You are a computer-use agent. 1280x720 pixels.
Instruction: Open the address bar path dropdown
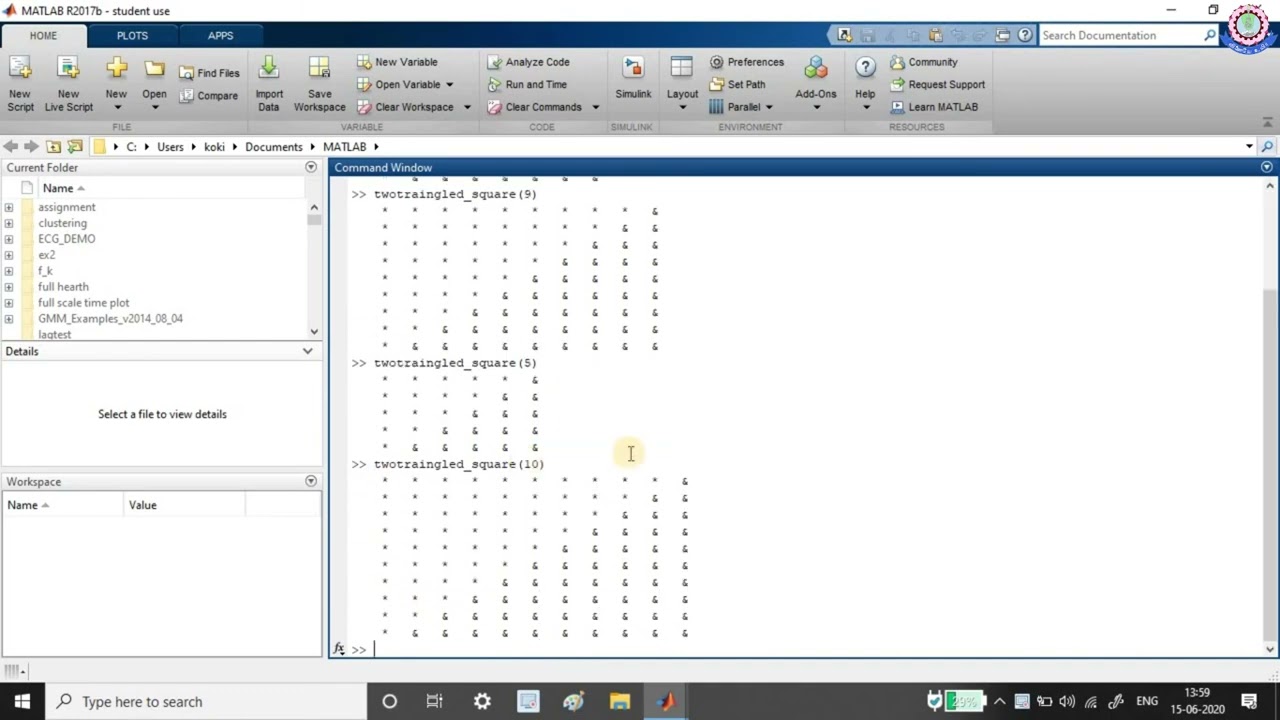[1249, 147]
